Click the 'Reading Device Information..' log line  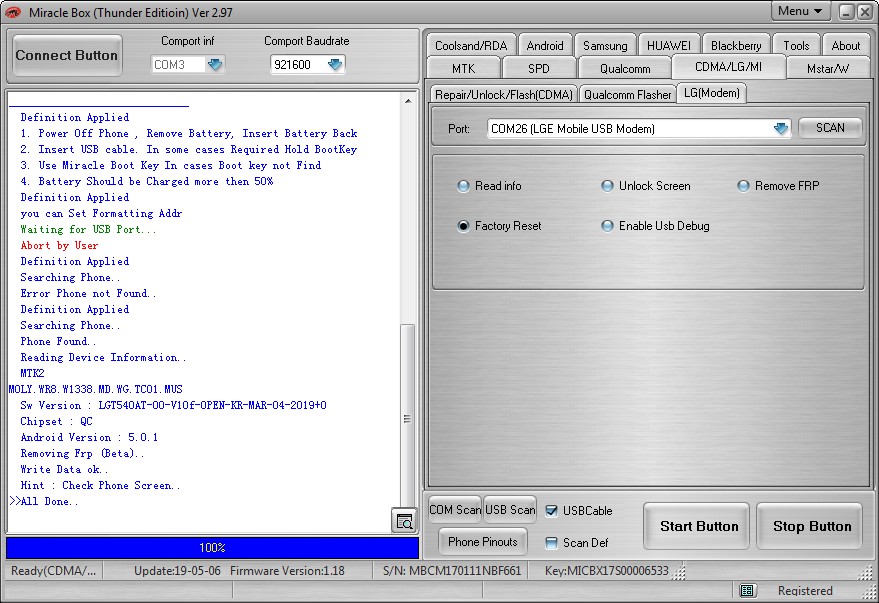pos(103,358)
